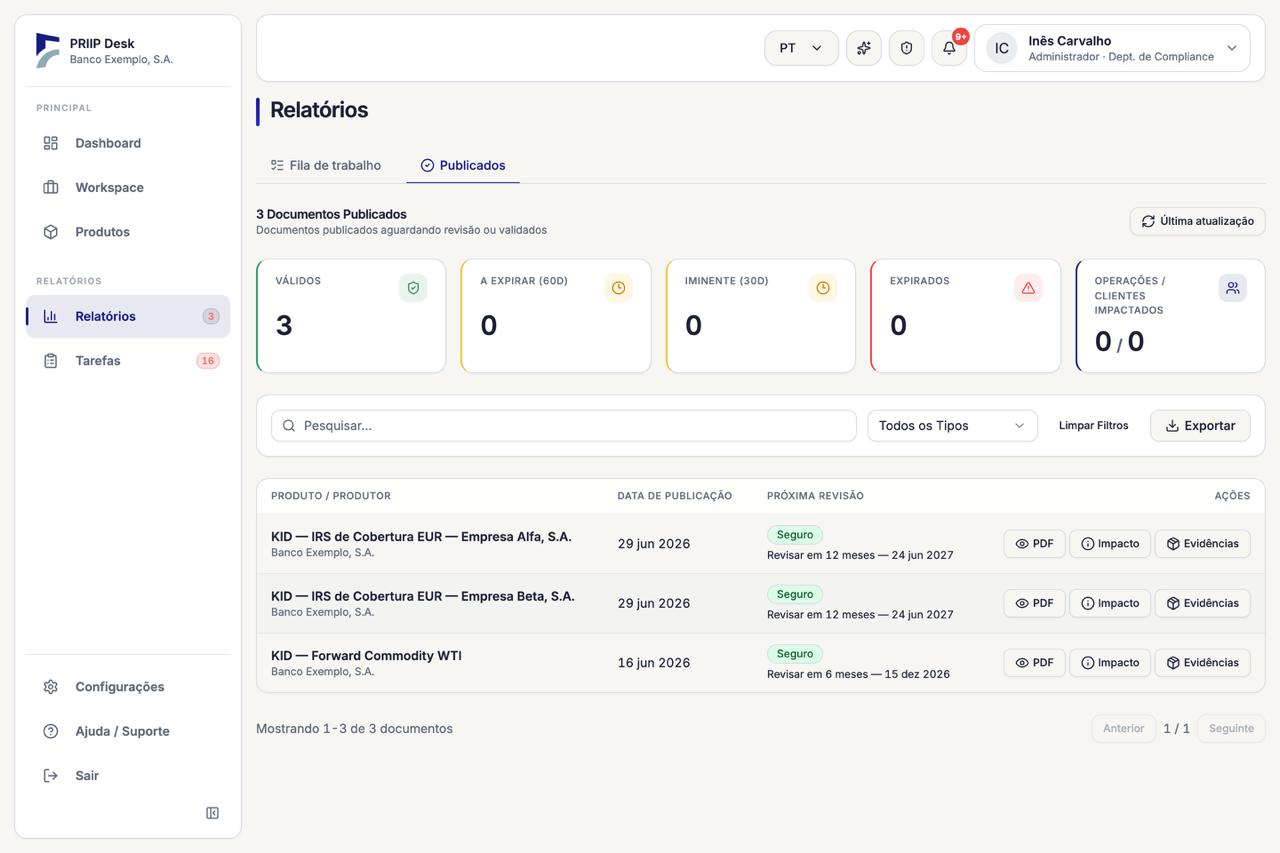
Task: Click the Exportar button
Action: (x=1200, y=425)
